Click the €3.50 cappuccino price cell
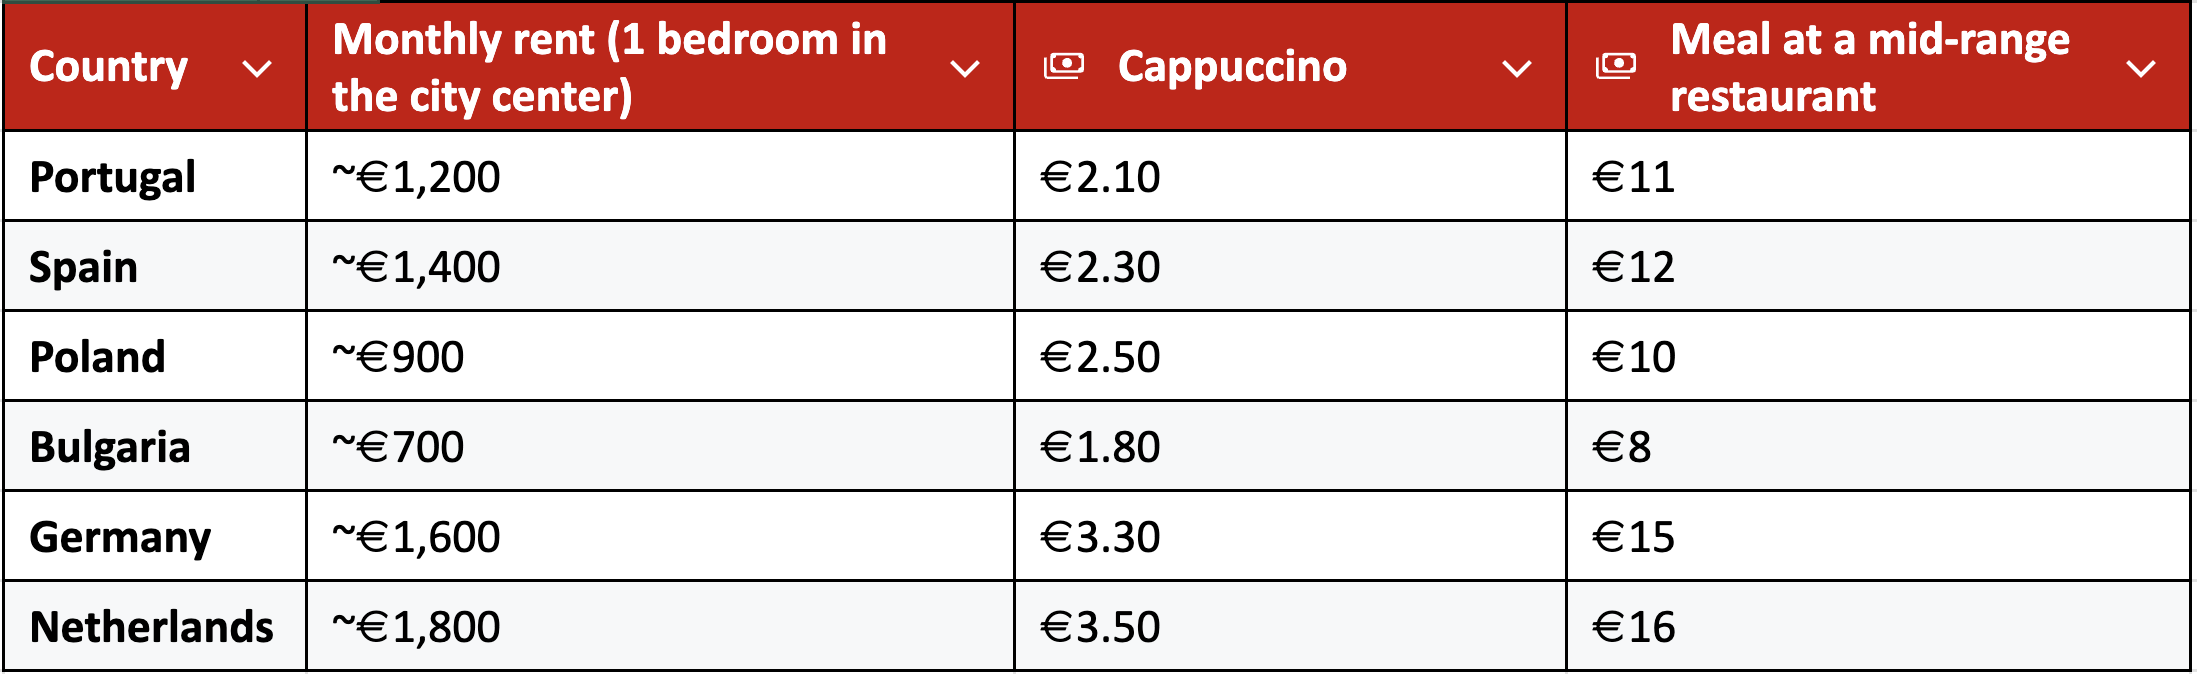Image resolution: width=2197 pixels, height=674 pixels. click(x=1290, y=626)
